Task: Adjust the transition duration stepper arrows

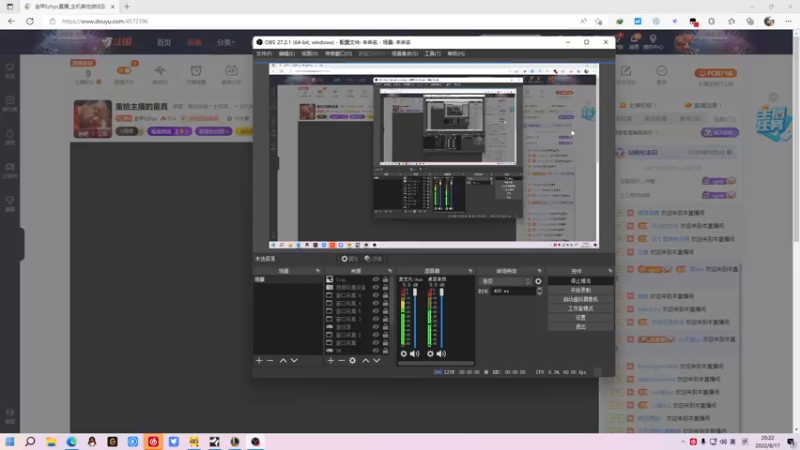Action: [539, 291]
